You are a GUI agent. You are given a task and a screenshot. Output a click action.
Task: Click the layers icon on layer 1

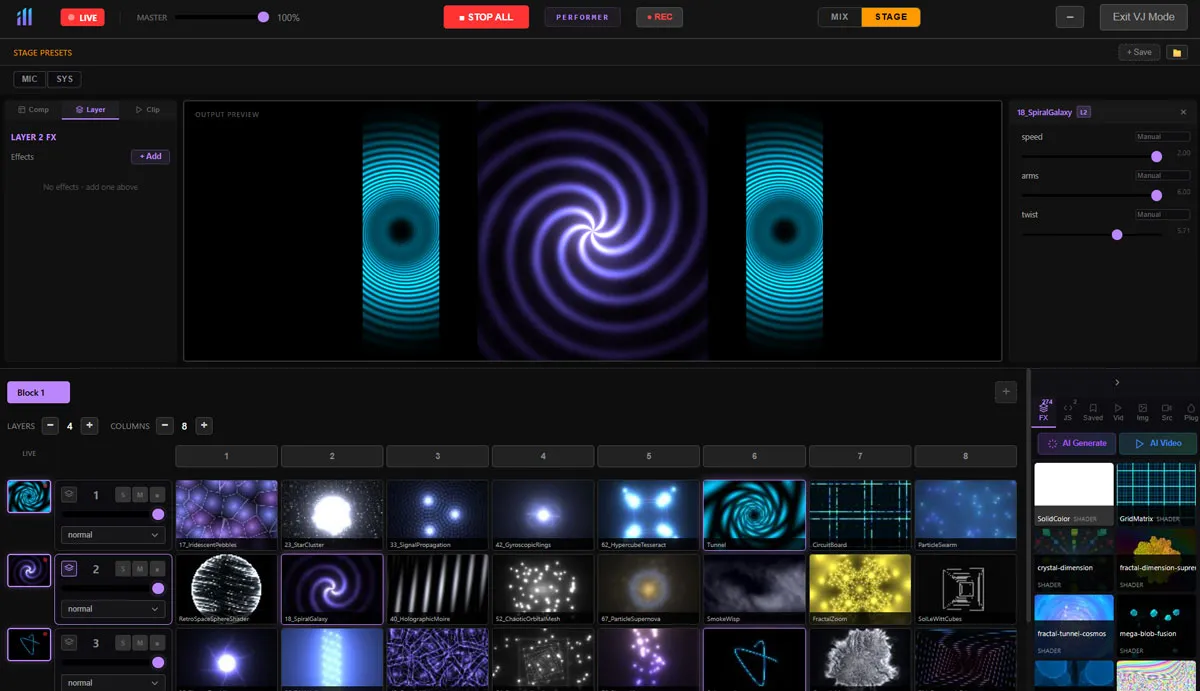[69, 494]
